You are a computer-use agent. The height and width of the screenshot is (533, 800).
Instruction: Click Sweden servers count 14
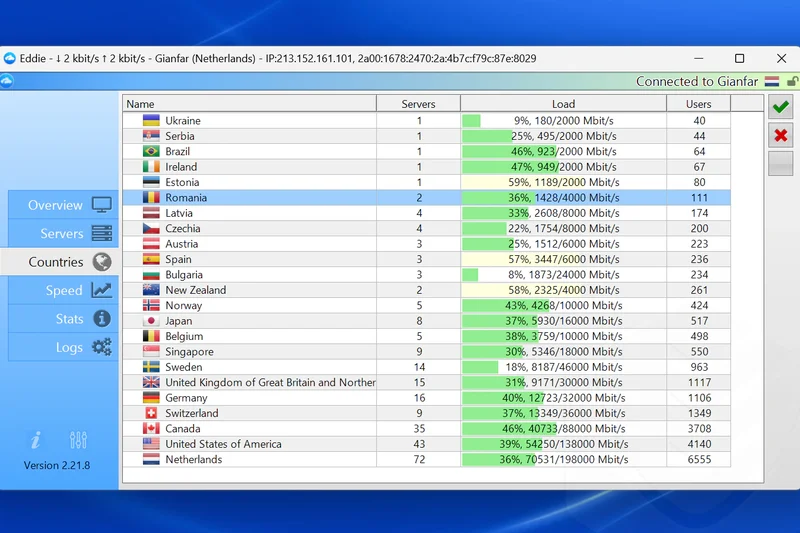pyautogui.click(x=419, y=367)
